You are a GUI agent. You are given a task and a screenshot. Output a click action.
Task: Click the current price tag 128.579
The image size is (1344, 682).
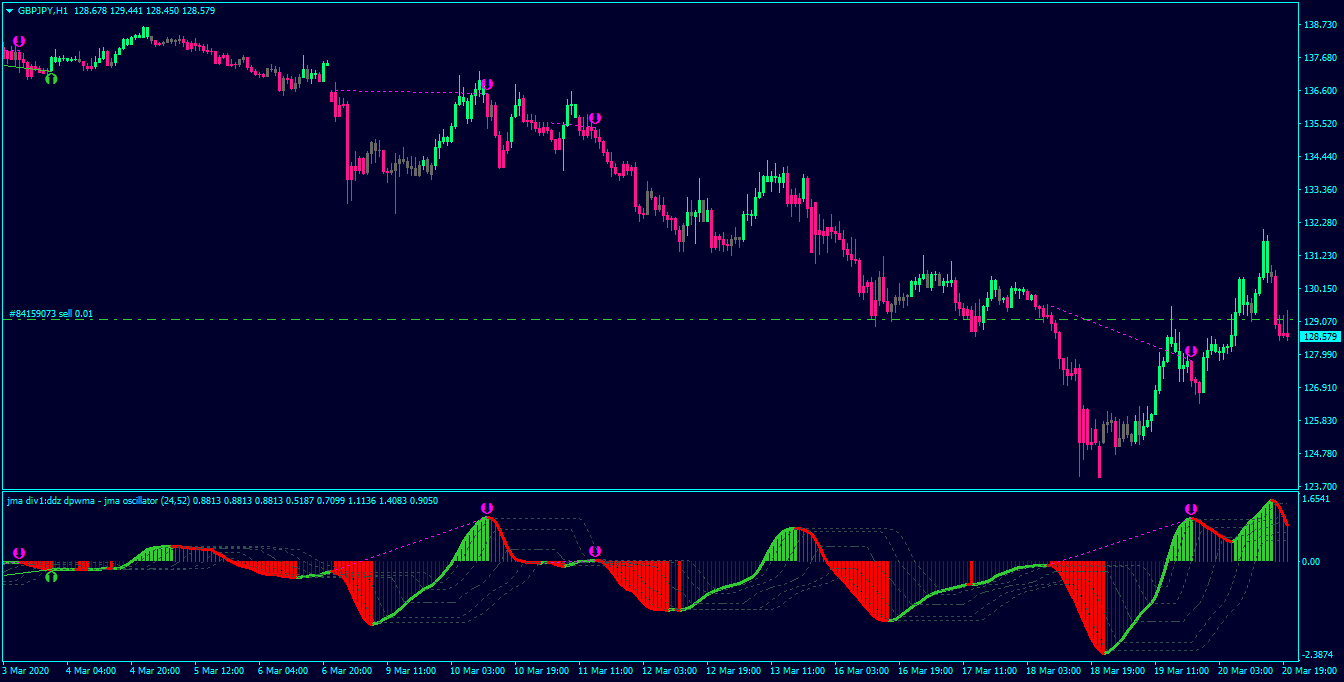click(x=1320, y=337)
